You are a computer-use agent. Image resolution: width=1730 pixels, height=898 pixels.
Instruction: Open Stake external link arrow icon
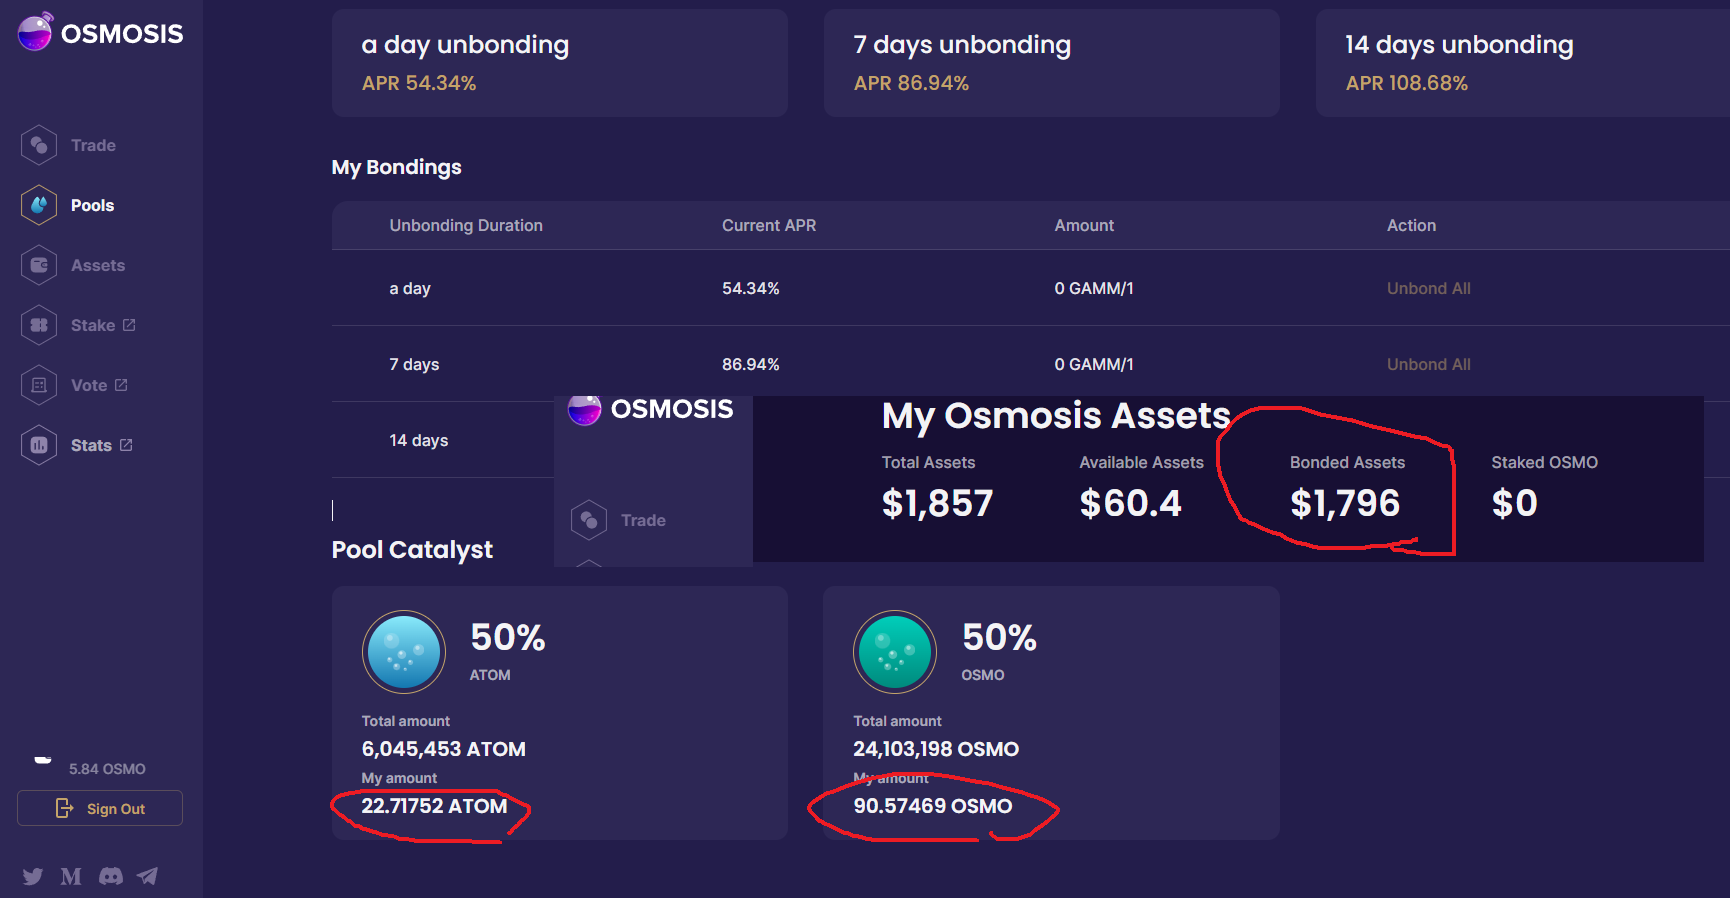pos(129,325)
